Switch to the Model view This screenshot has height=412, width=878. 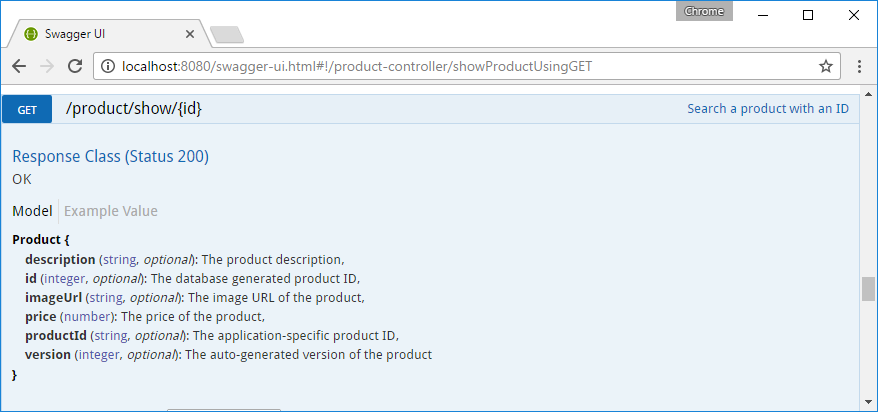(32, 211)
